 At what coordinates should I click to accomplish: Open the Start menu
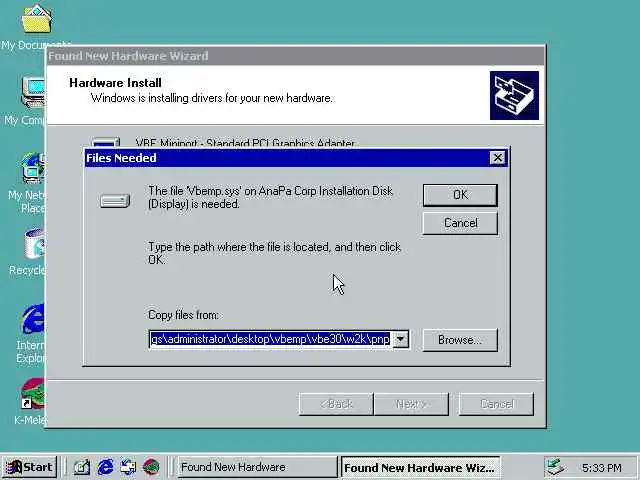tap(29, 467)
